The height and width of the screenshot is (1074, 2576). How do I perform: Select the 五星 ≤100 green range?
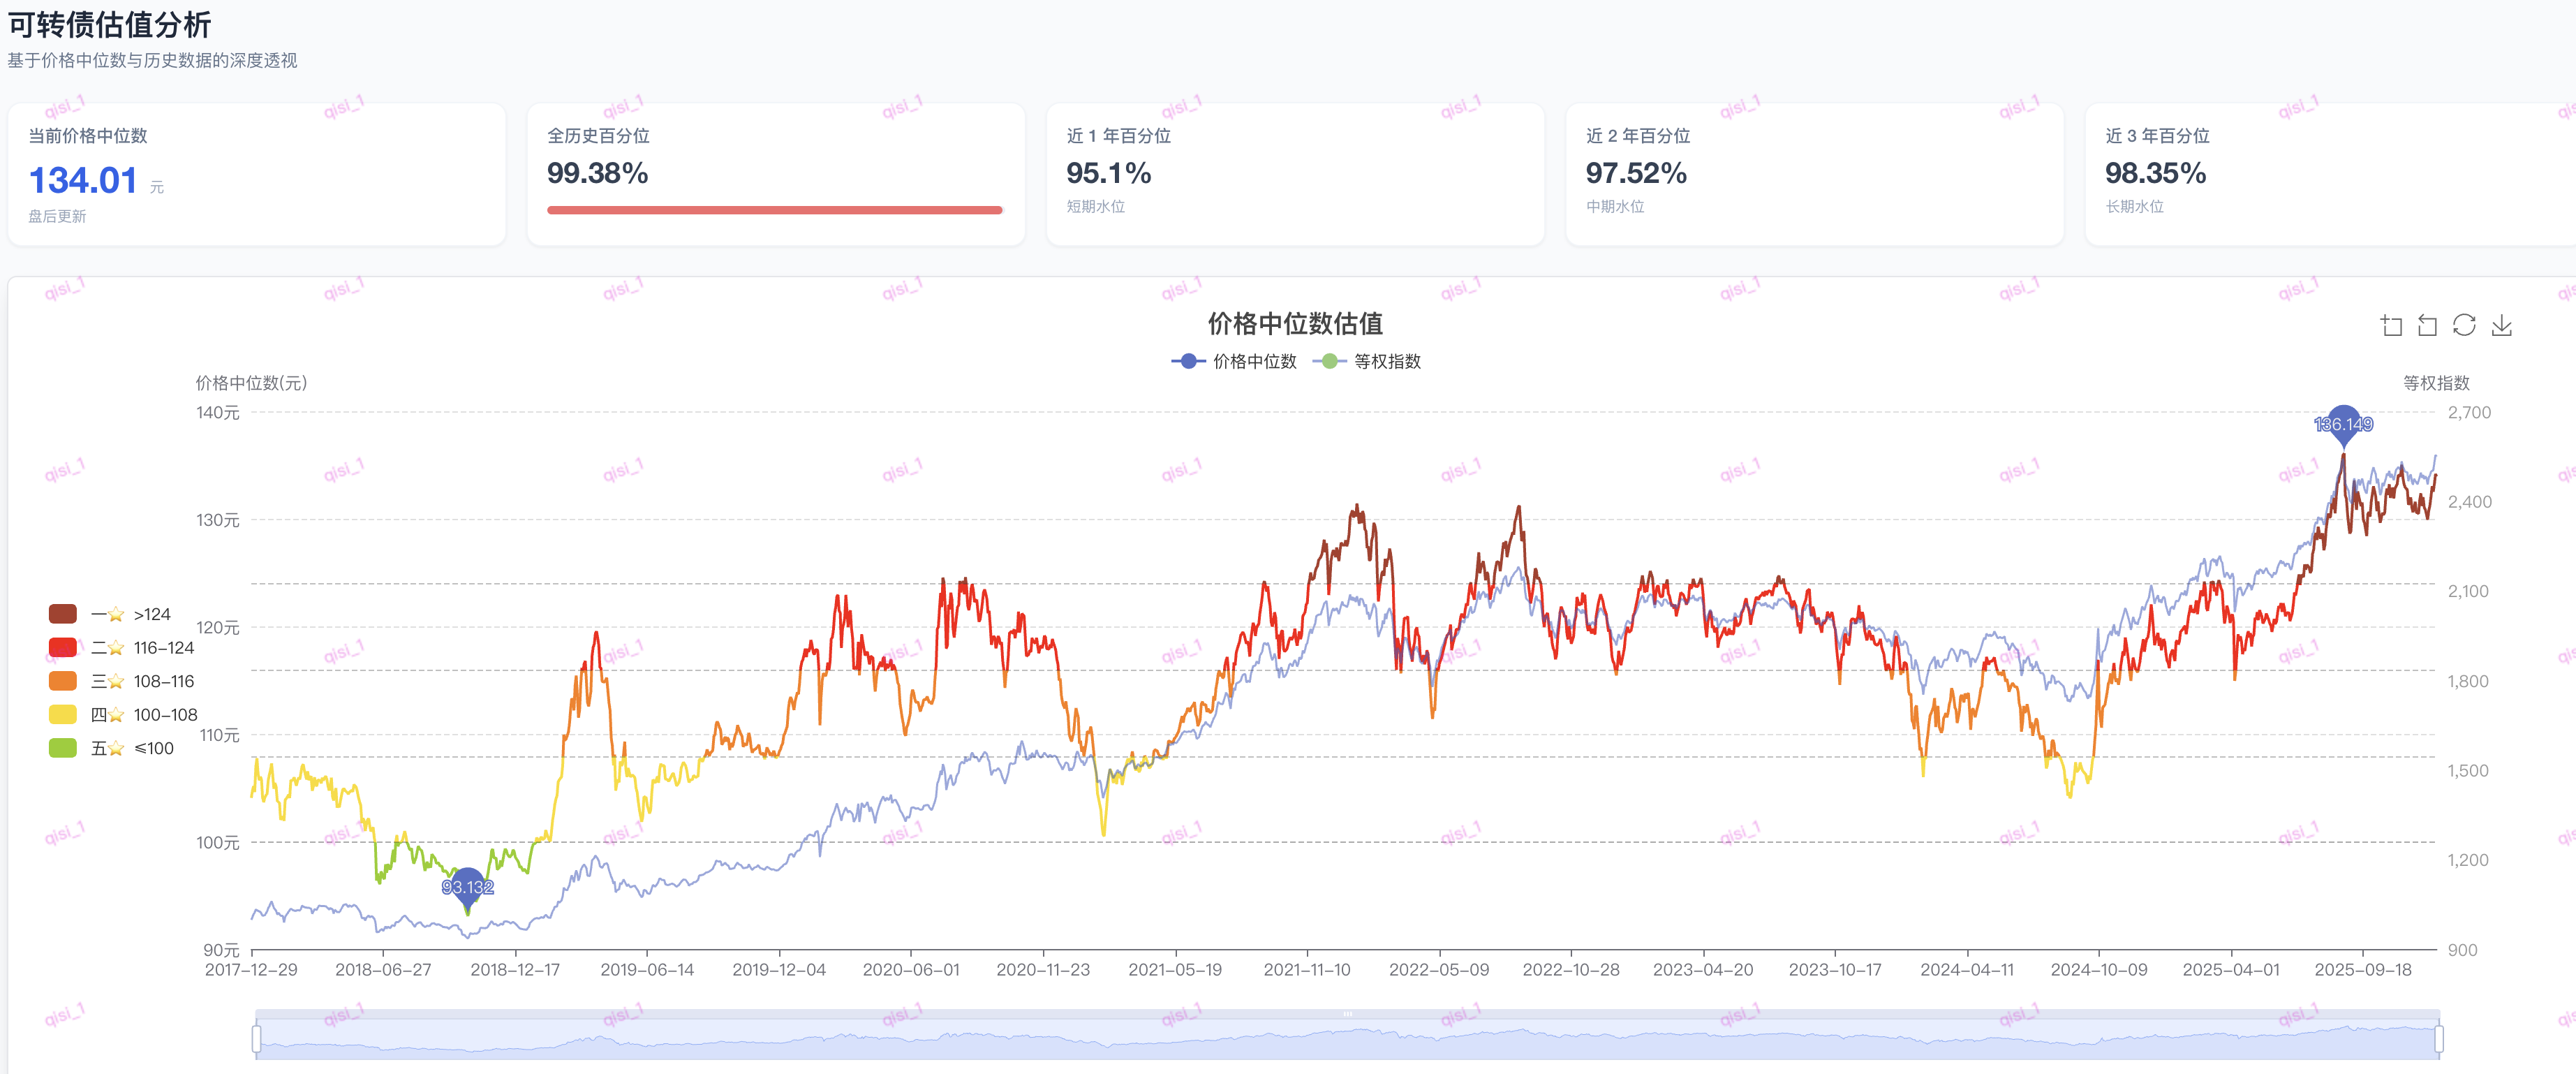(x=63, y=748)
